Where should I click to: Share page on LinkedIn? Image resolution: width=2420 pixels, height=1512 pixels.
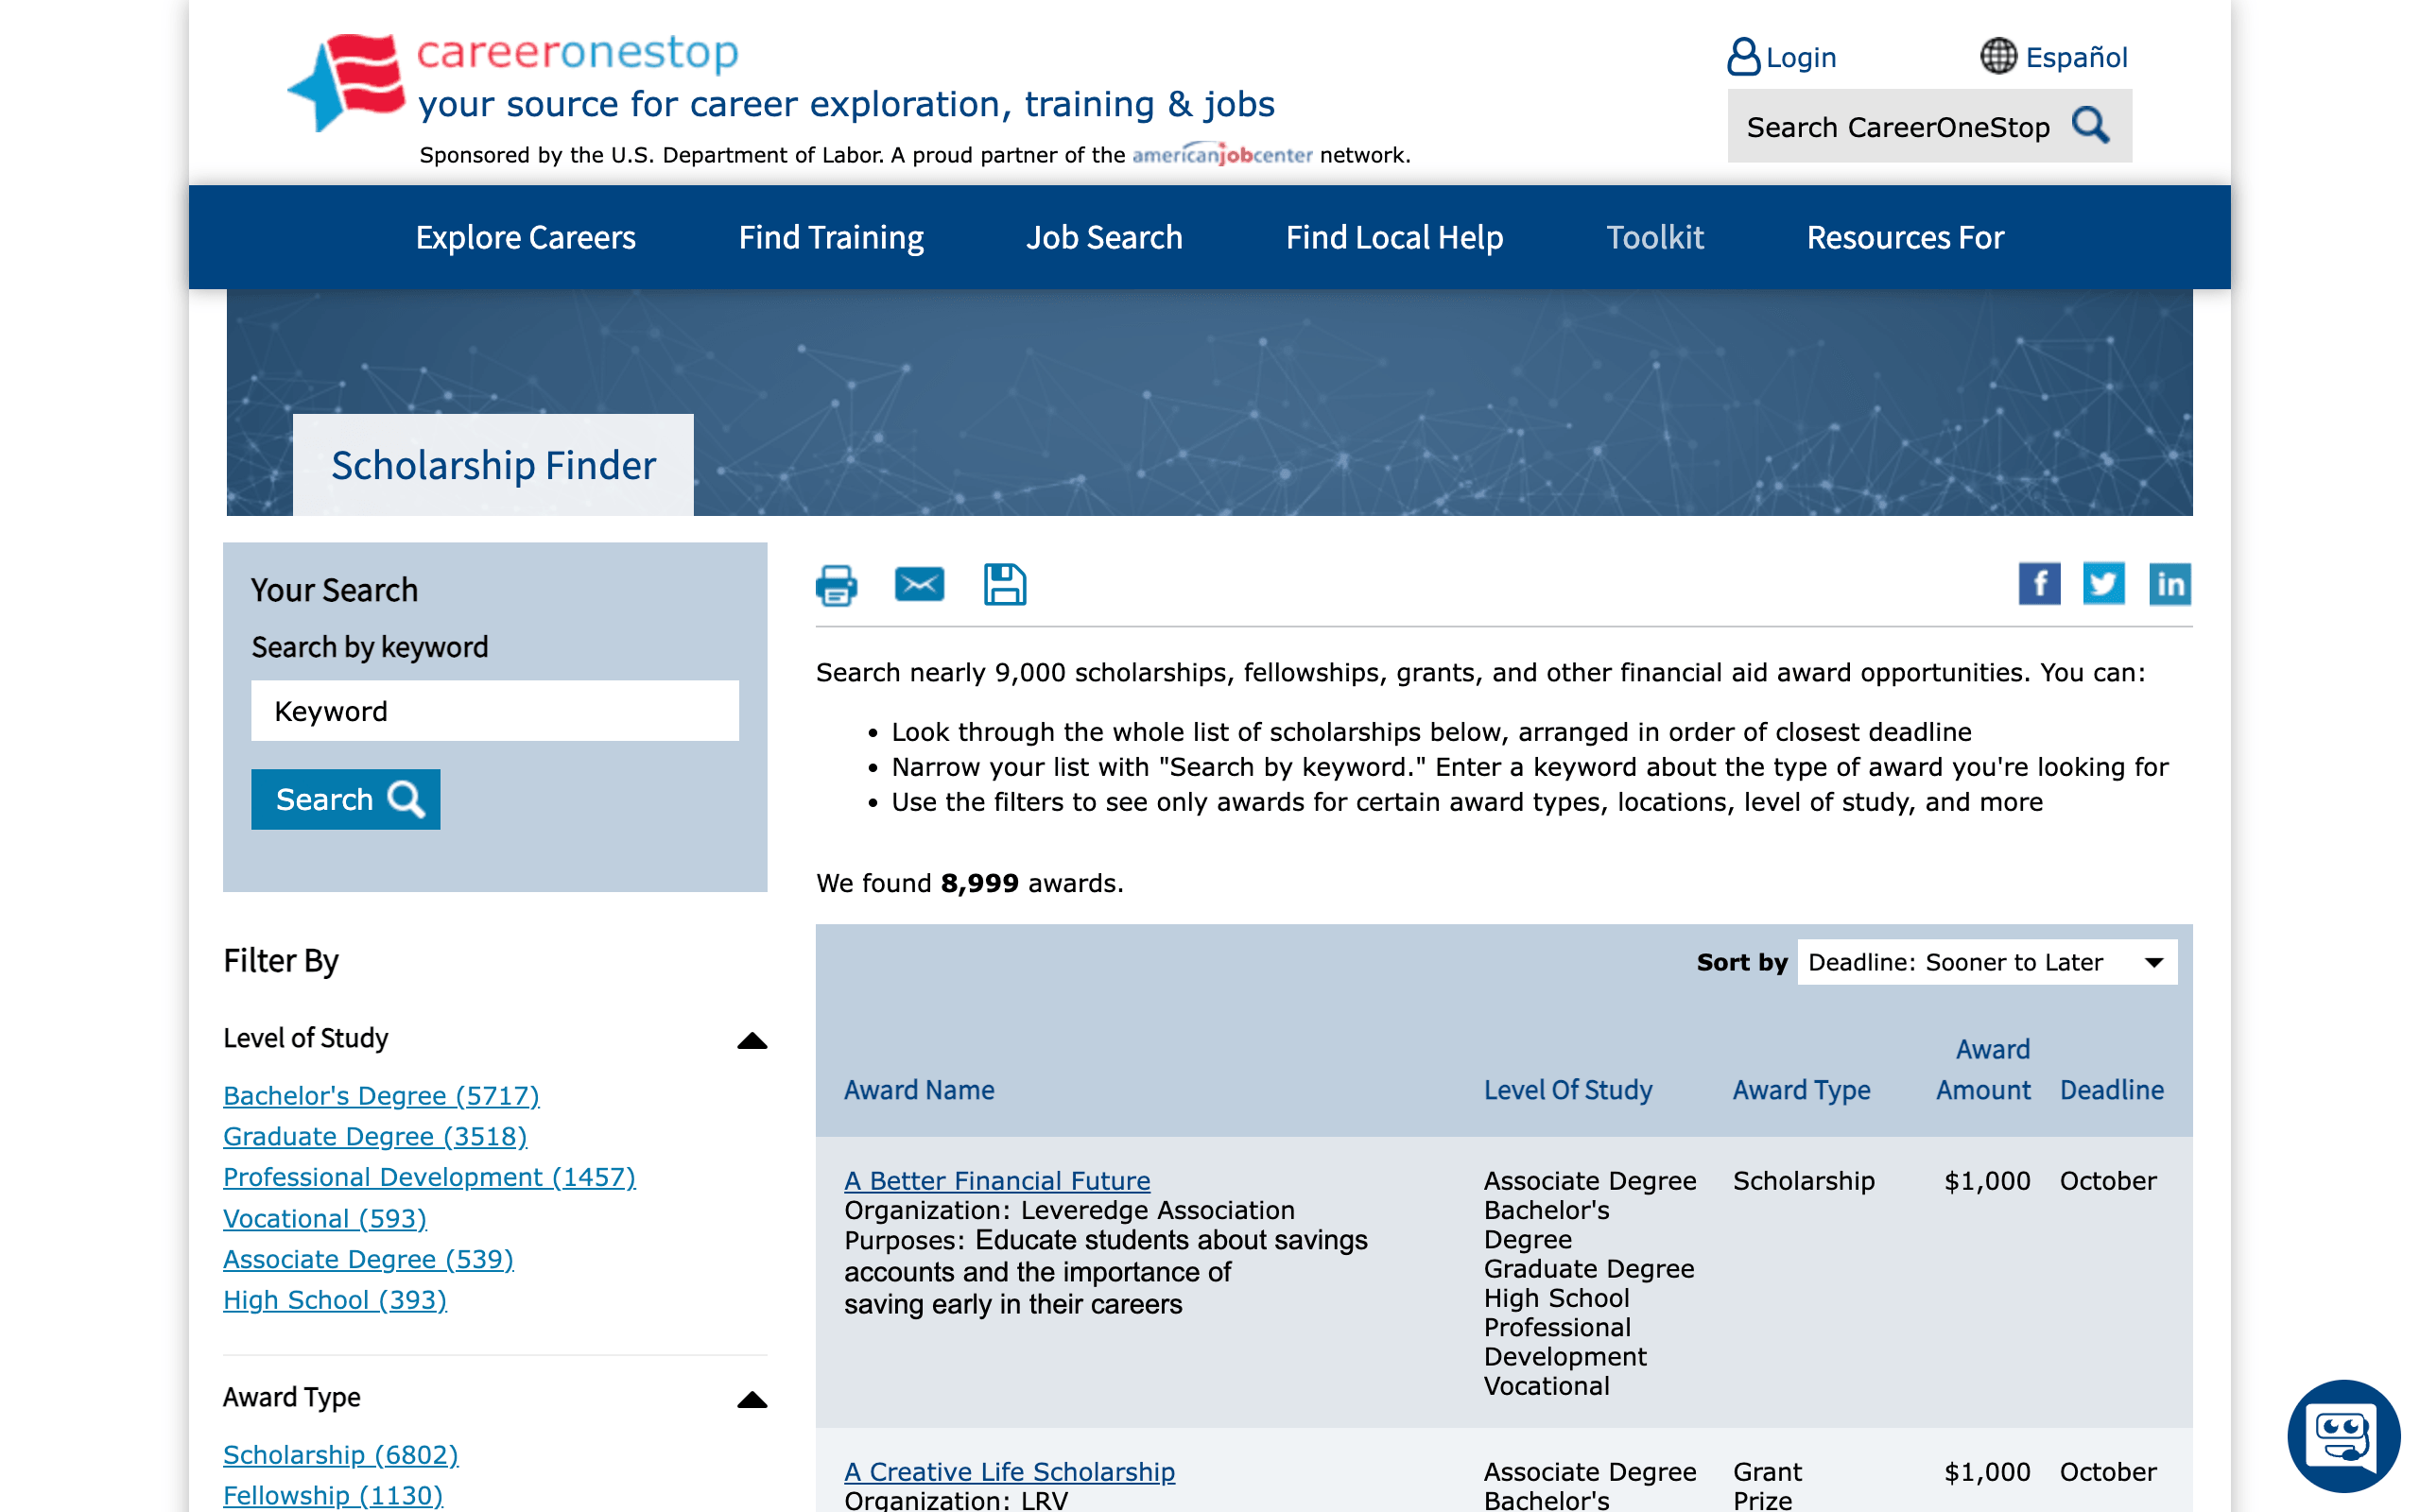click(x=2169, y=584)
